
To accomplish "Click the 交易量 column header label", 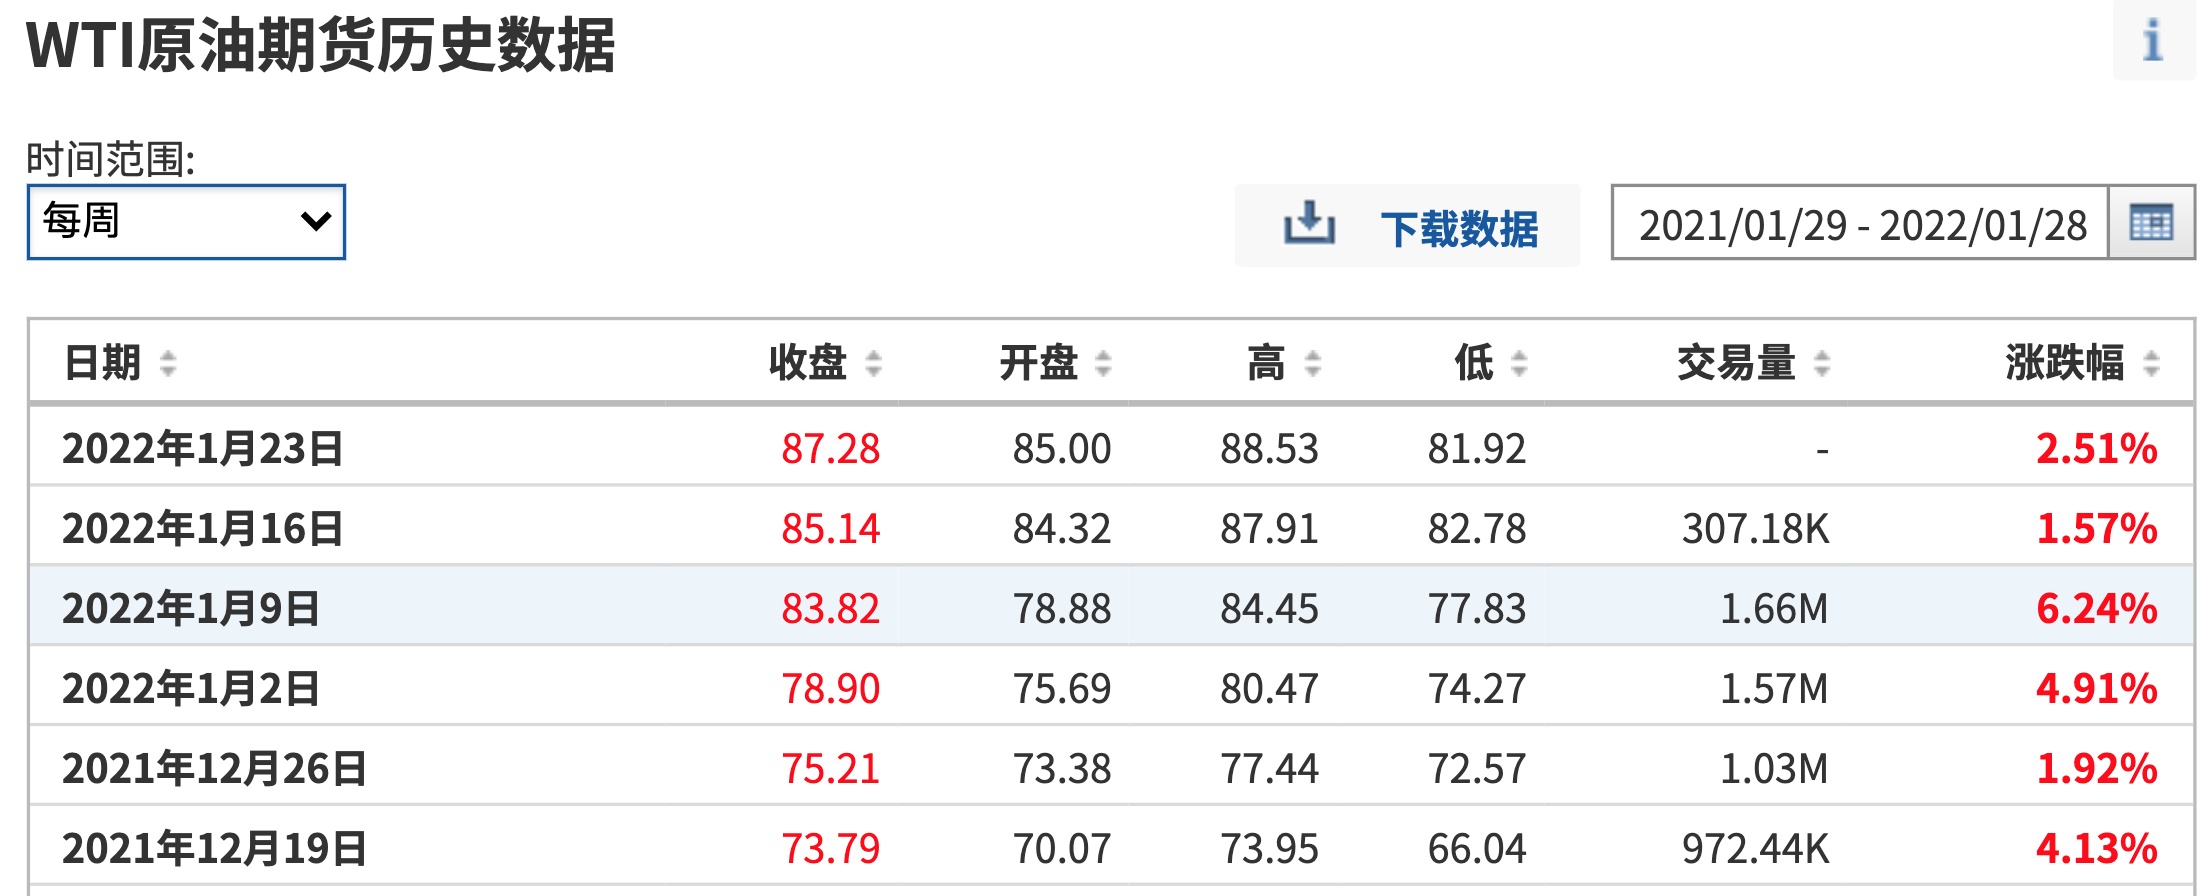I will point(1736,363).
